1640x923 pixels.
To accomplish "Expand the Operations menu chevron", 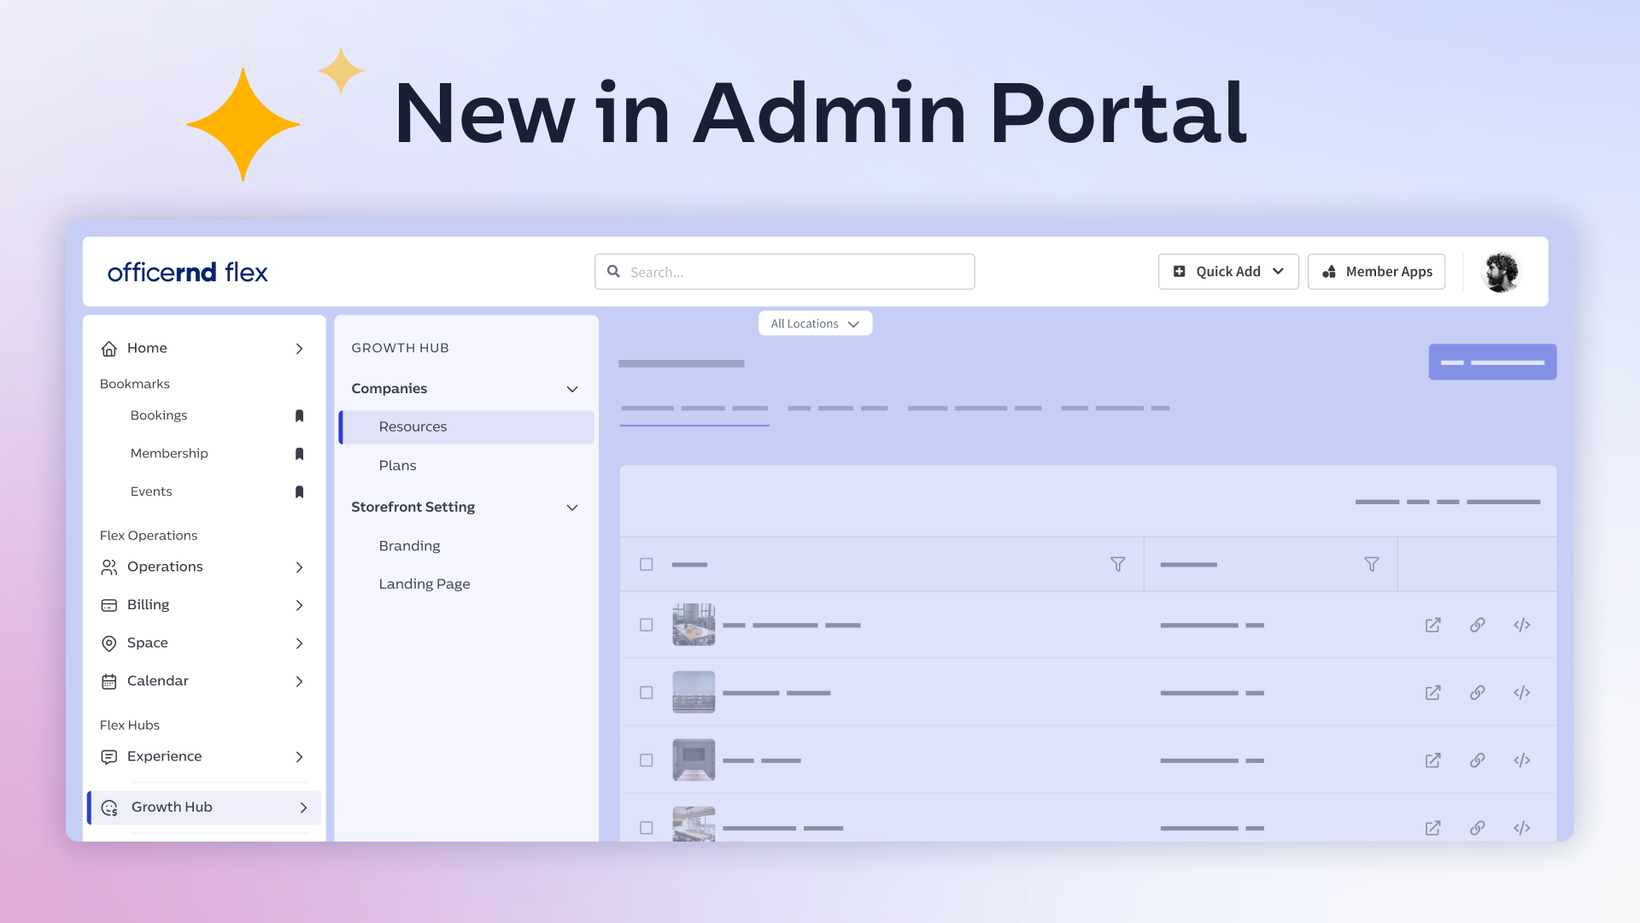I will pyautogui.click(x=299, y=568).
